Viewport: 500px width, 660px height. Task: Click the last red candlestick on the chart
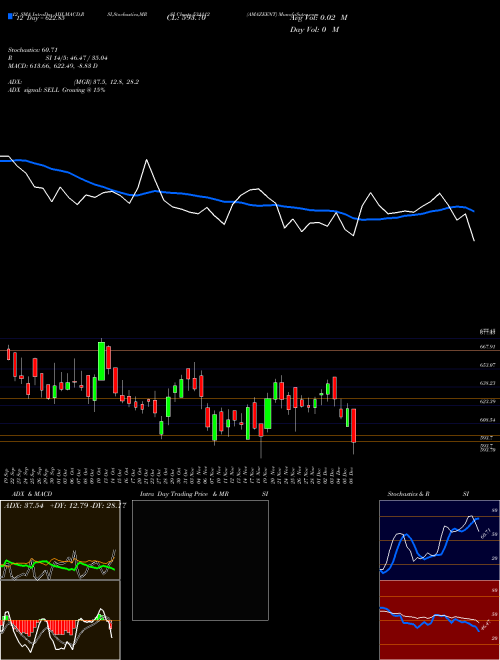coord(354,426)
